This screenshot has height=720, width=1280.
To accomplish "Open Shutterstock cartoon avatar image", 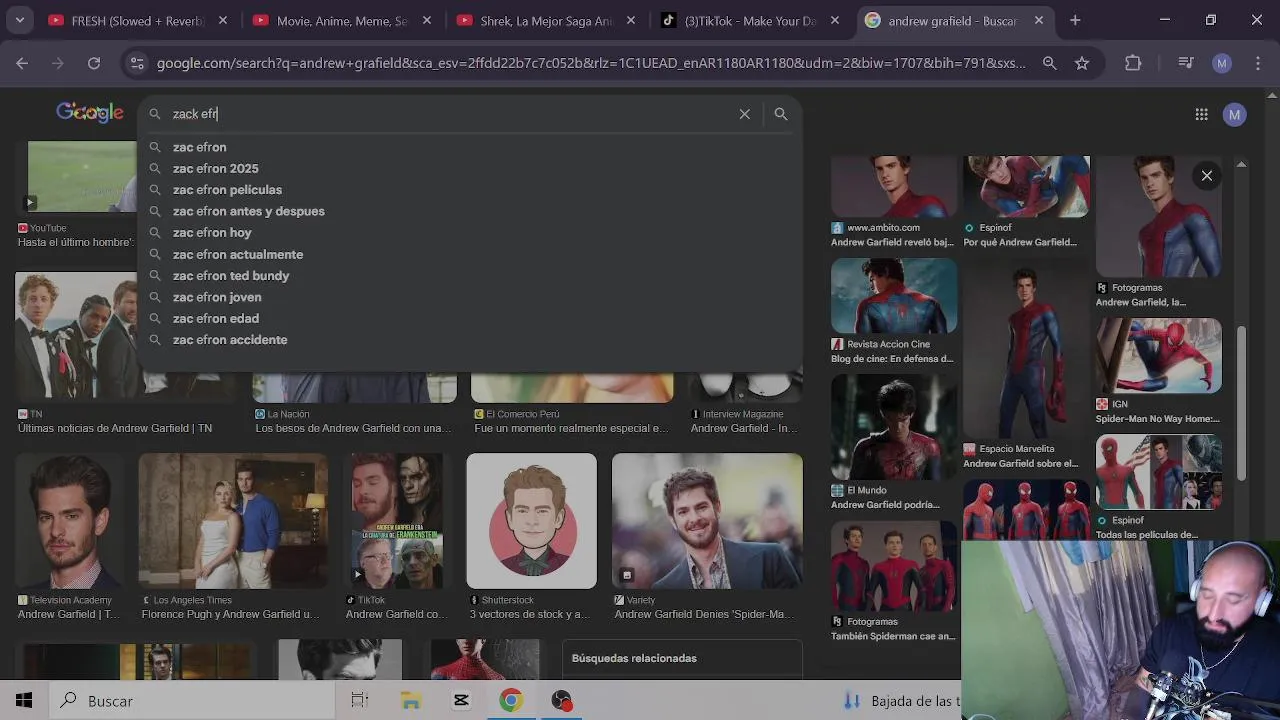I will click(x=531, y=521).
